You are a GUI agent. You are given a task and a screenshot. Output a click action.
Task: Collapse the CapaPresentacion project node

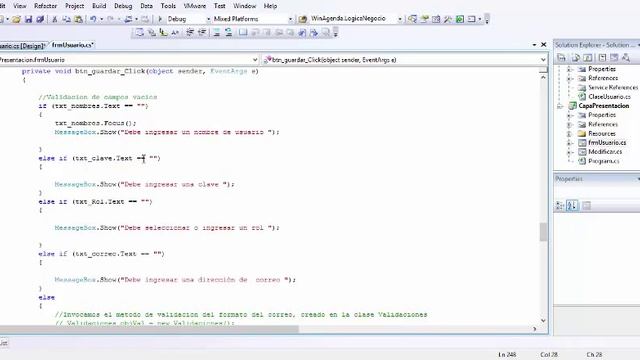click(x=560, y=106)
